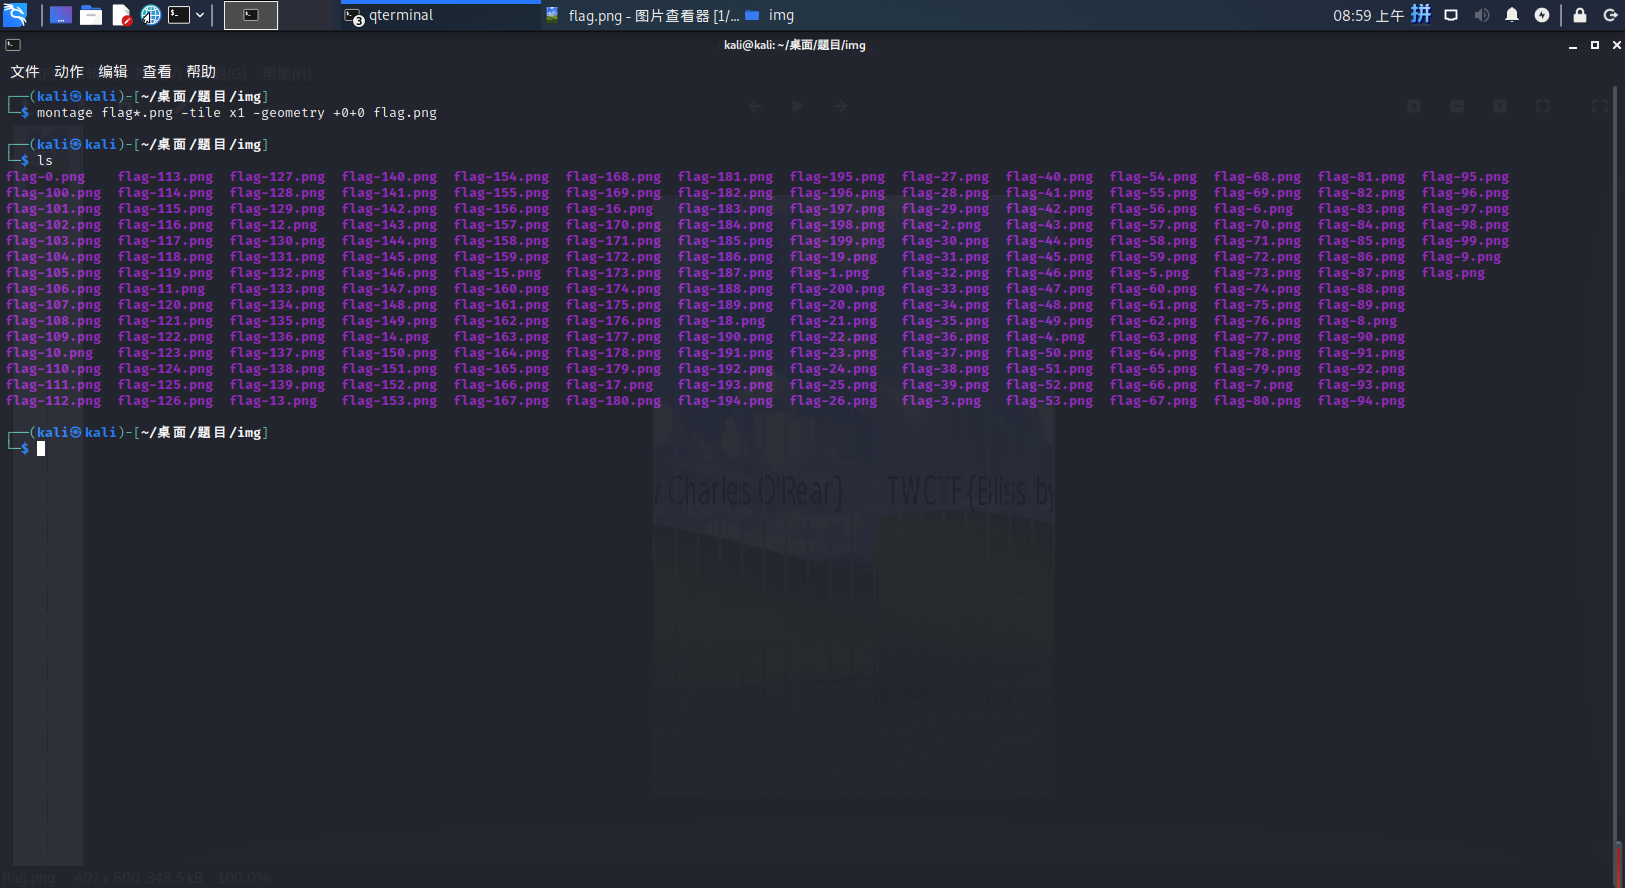Image resolution: width=1625 pixels, height=888 pixels.
Task: Switch to the img folder window
Action: [770, 15]
